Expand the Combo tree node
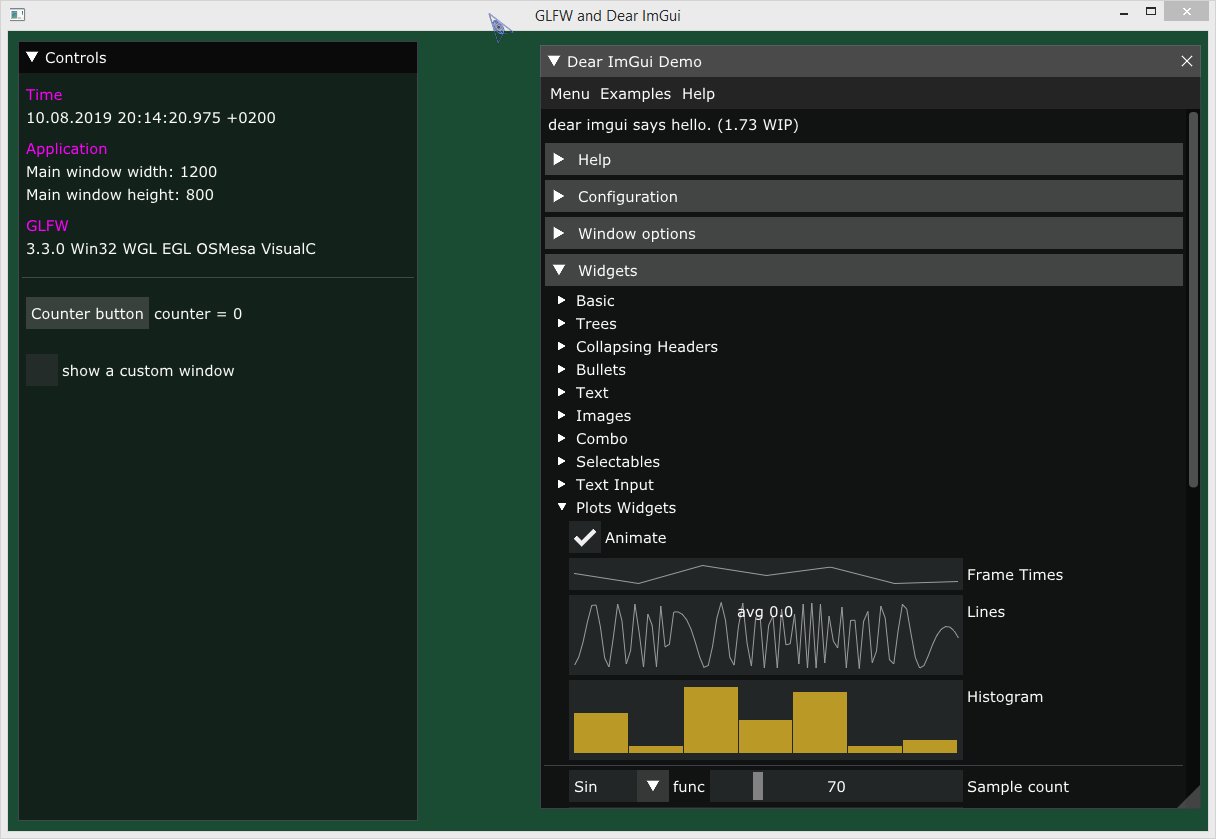This screenshot has height=839, width=1216. click(x=562, y=438)
